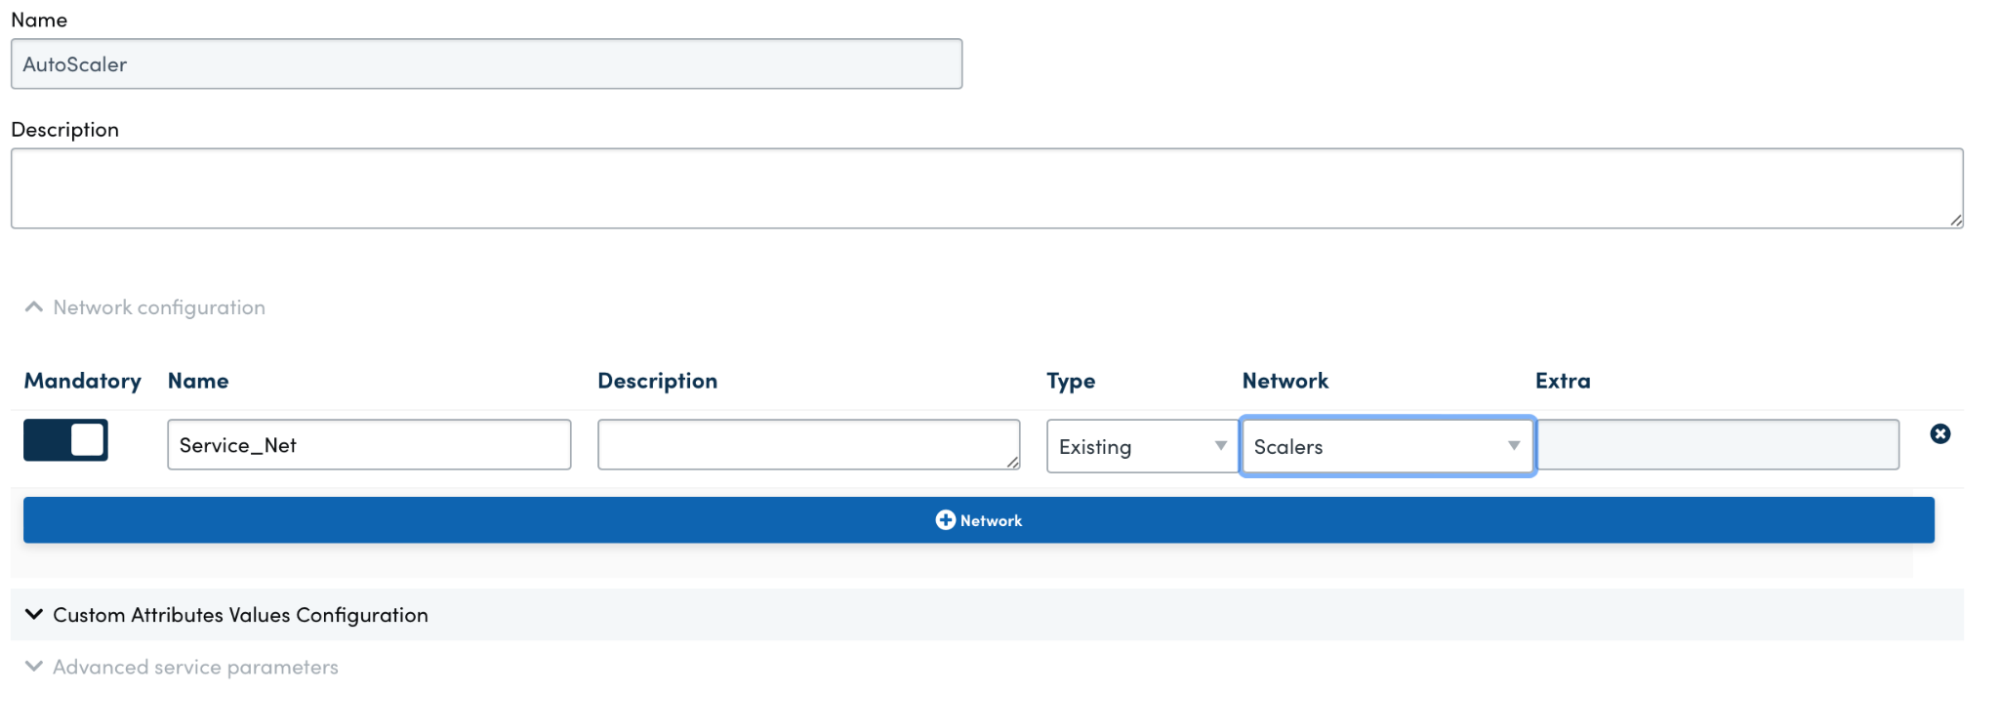Image resolution: width=1999 pixels, height=713 pixels.
Task: Click the top Description box resize handle
Action: click(1955, 220)
